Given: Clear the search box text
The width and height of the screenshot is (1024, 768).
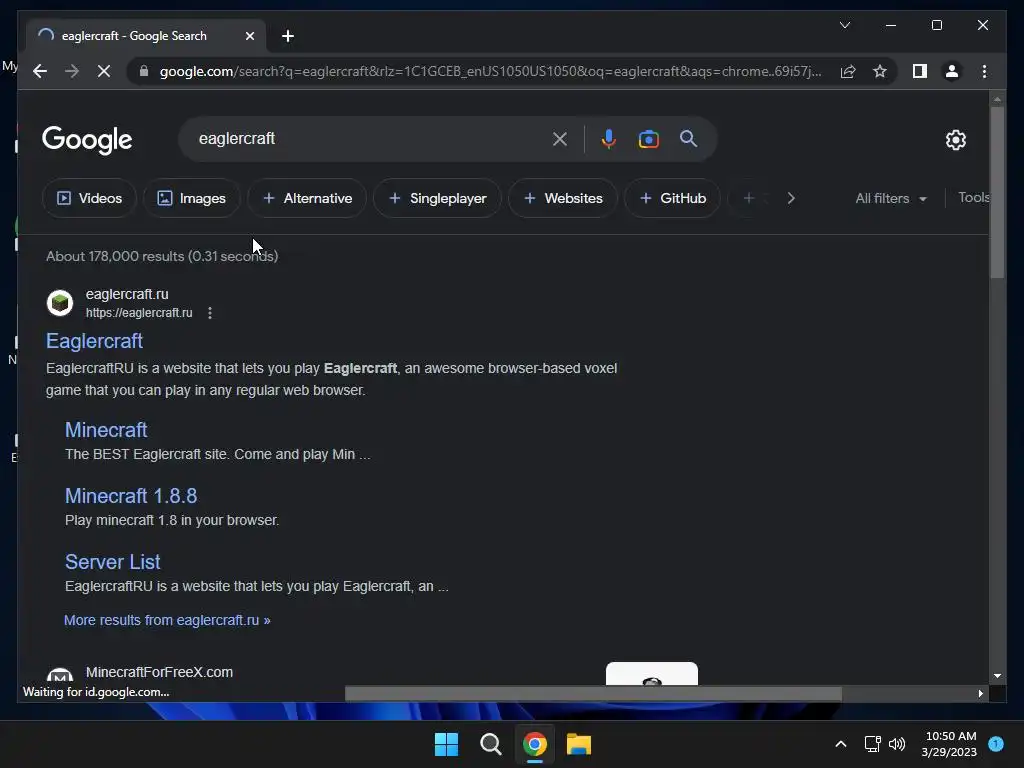Looking at the screenshot, I should (x=560, y=139).
